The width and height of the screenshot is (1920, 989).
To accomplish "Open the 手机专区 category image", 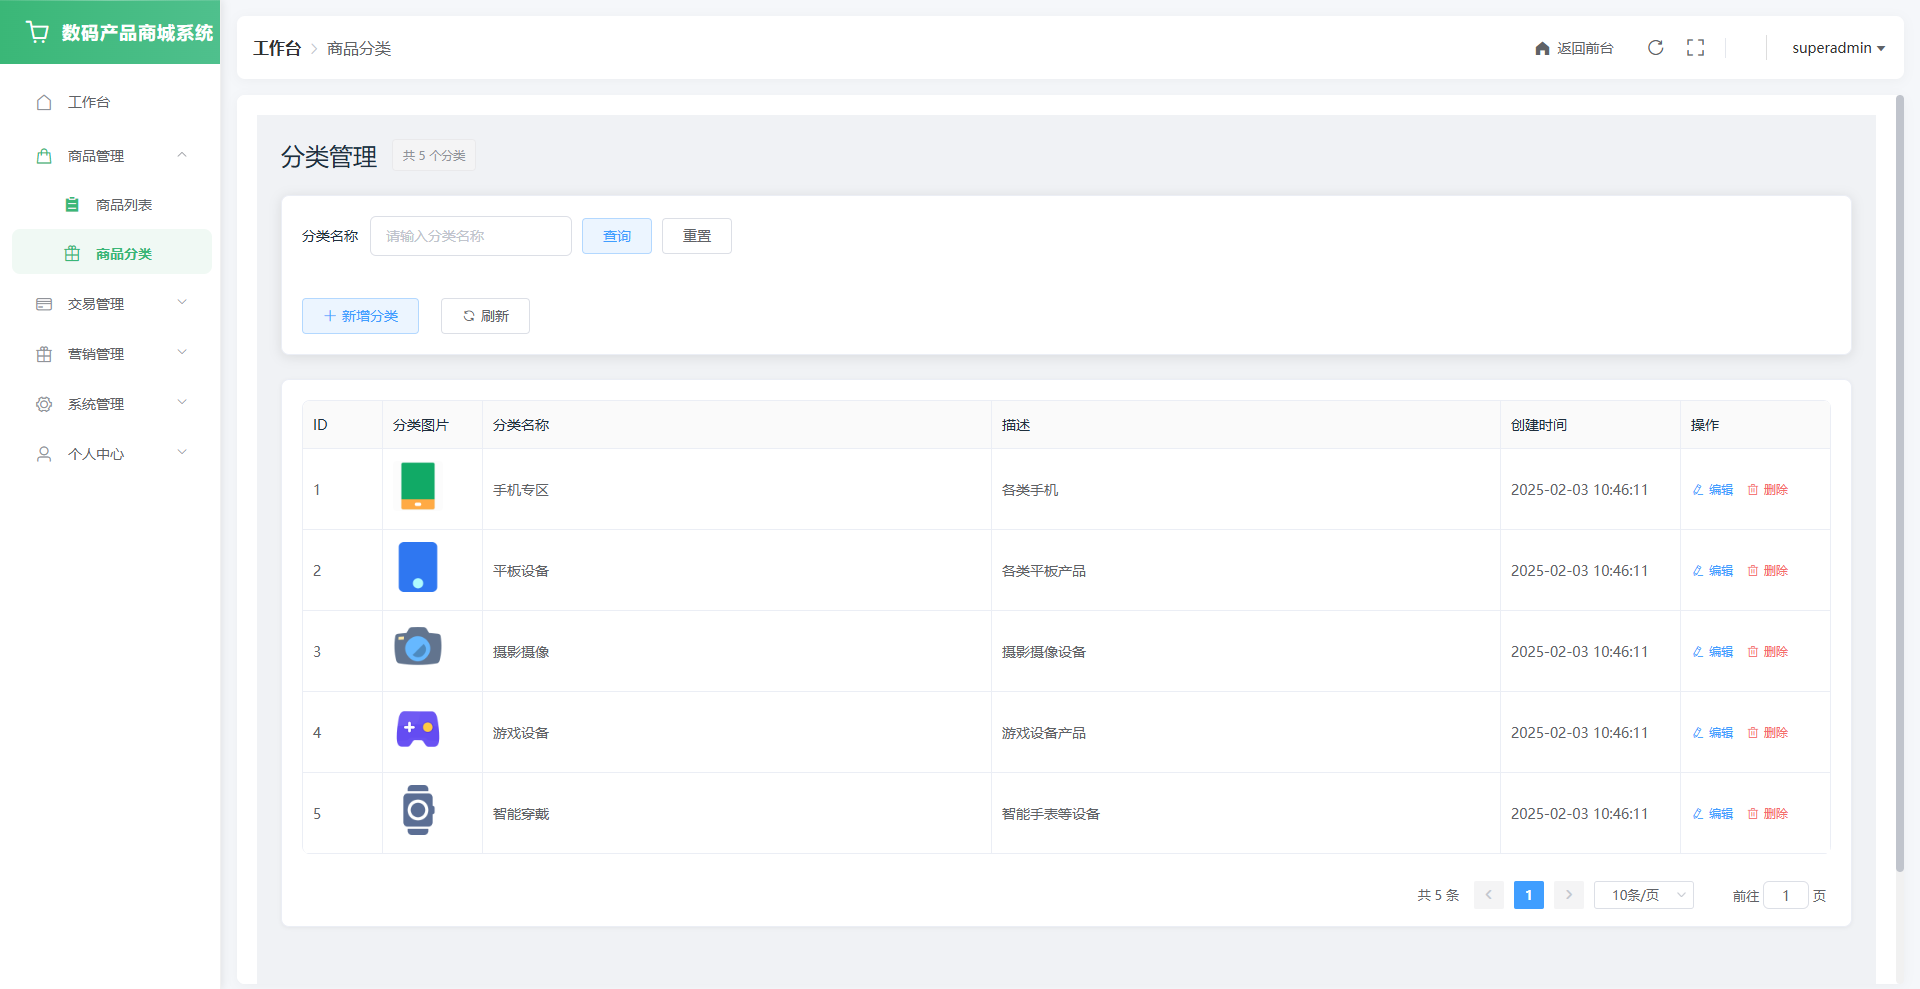I will click(x=418, y=487).
